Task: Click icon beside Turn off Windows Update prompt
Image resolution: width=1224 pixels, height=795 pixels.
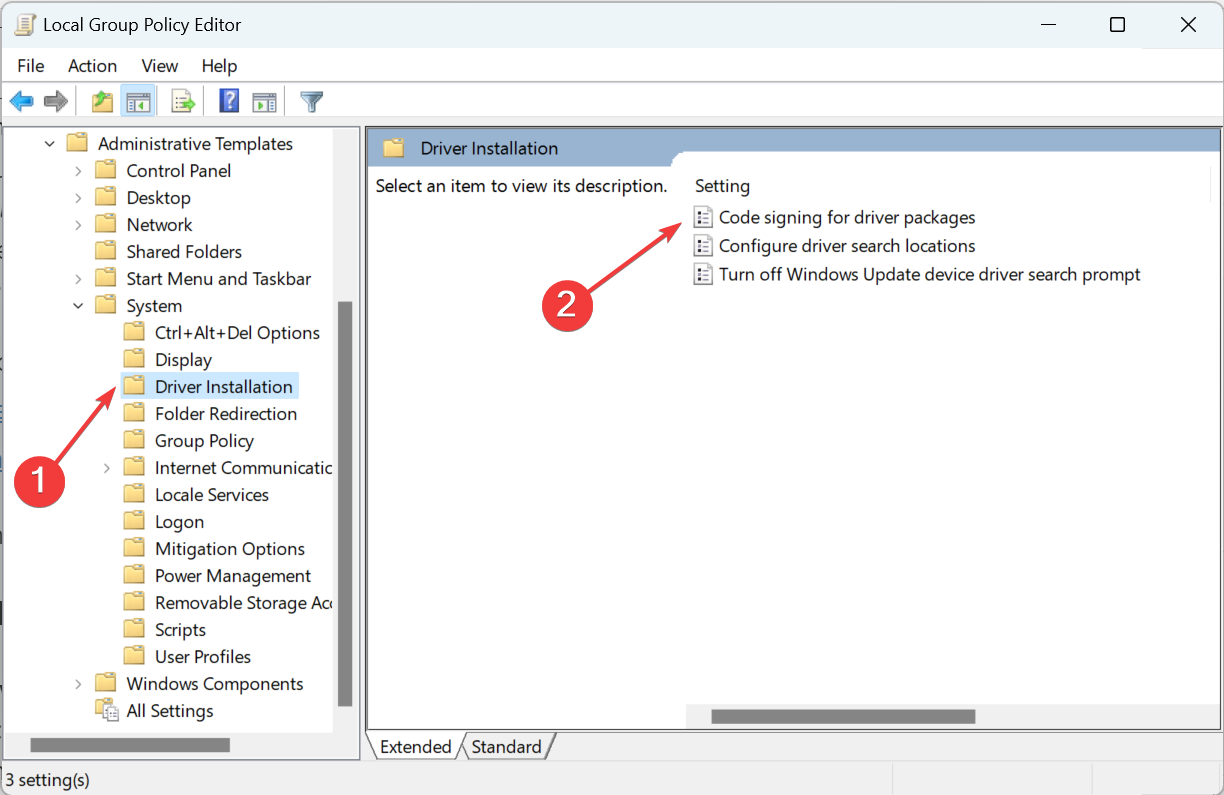Action: point(703,274)
